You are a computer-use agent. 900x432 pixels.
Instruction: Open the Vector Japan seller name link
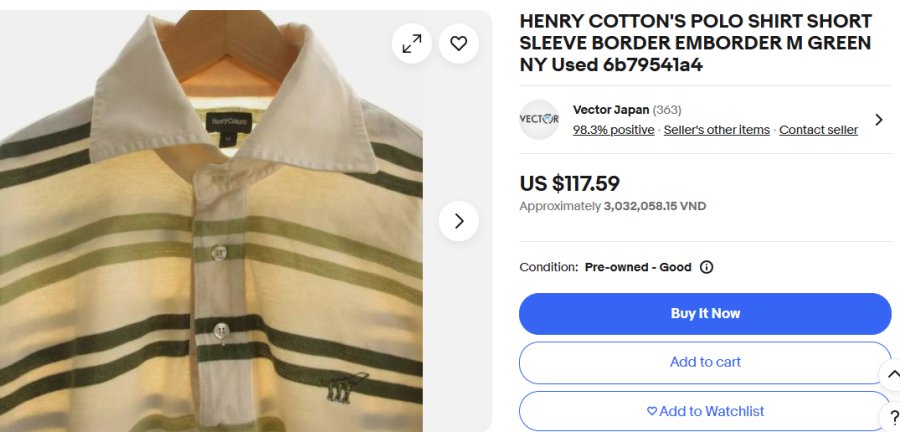pyautogui.click(x=611, y=110)
